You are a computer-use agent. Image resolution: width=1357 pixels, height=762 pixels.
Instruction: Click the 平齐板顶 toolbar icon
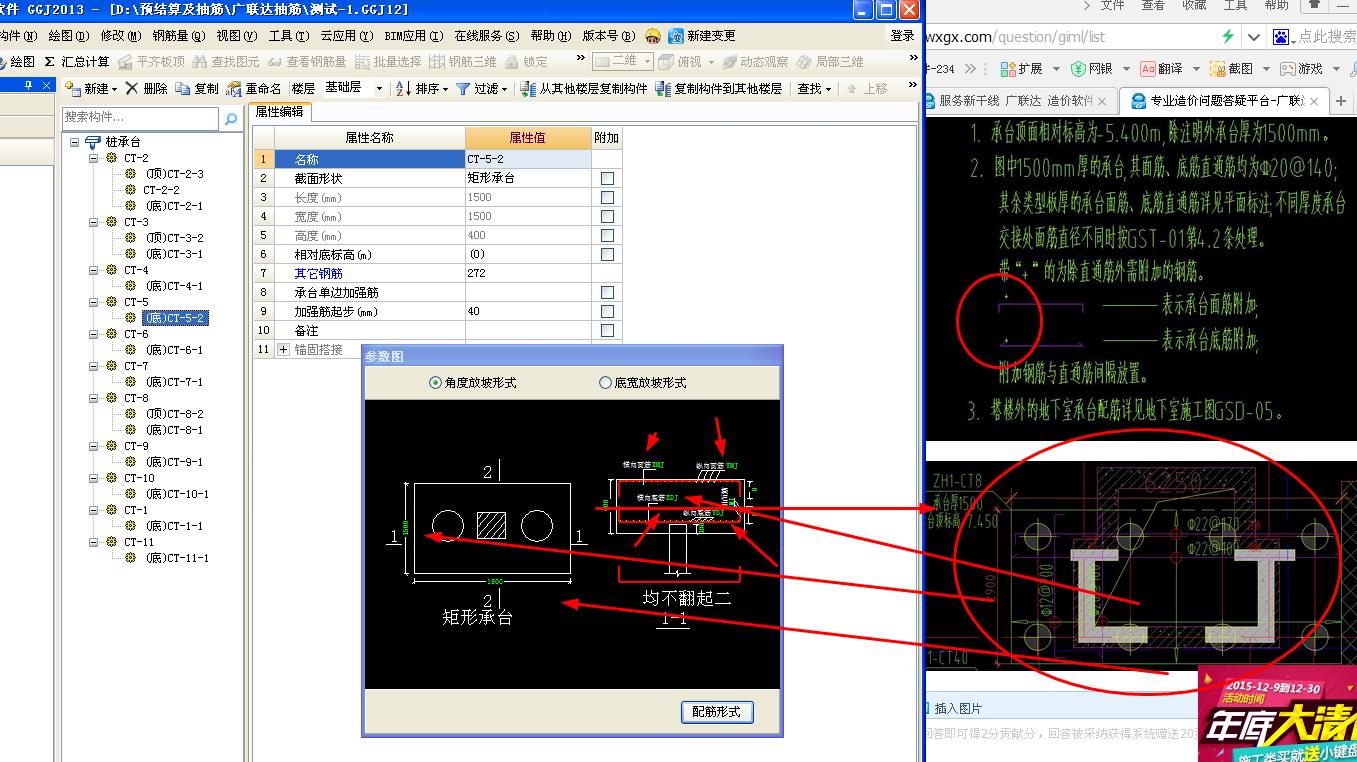point(152,62)
